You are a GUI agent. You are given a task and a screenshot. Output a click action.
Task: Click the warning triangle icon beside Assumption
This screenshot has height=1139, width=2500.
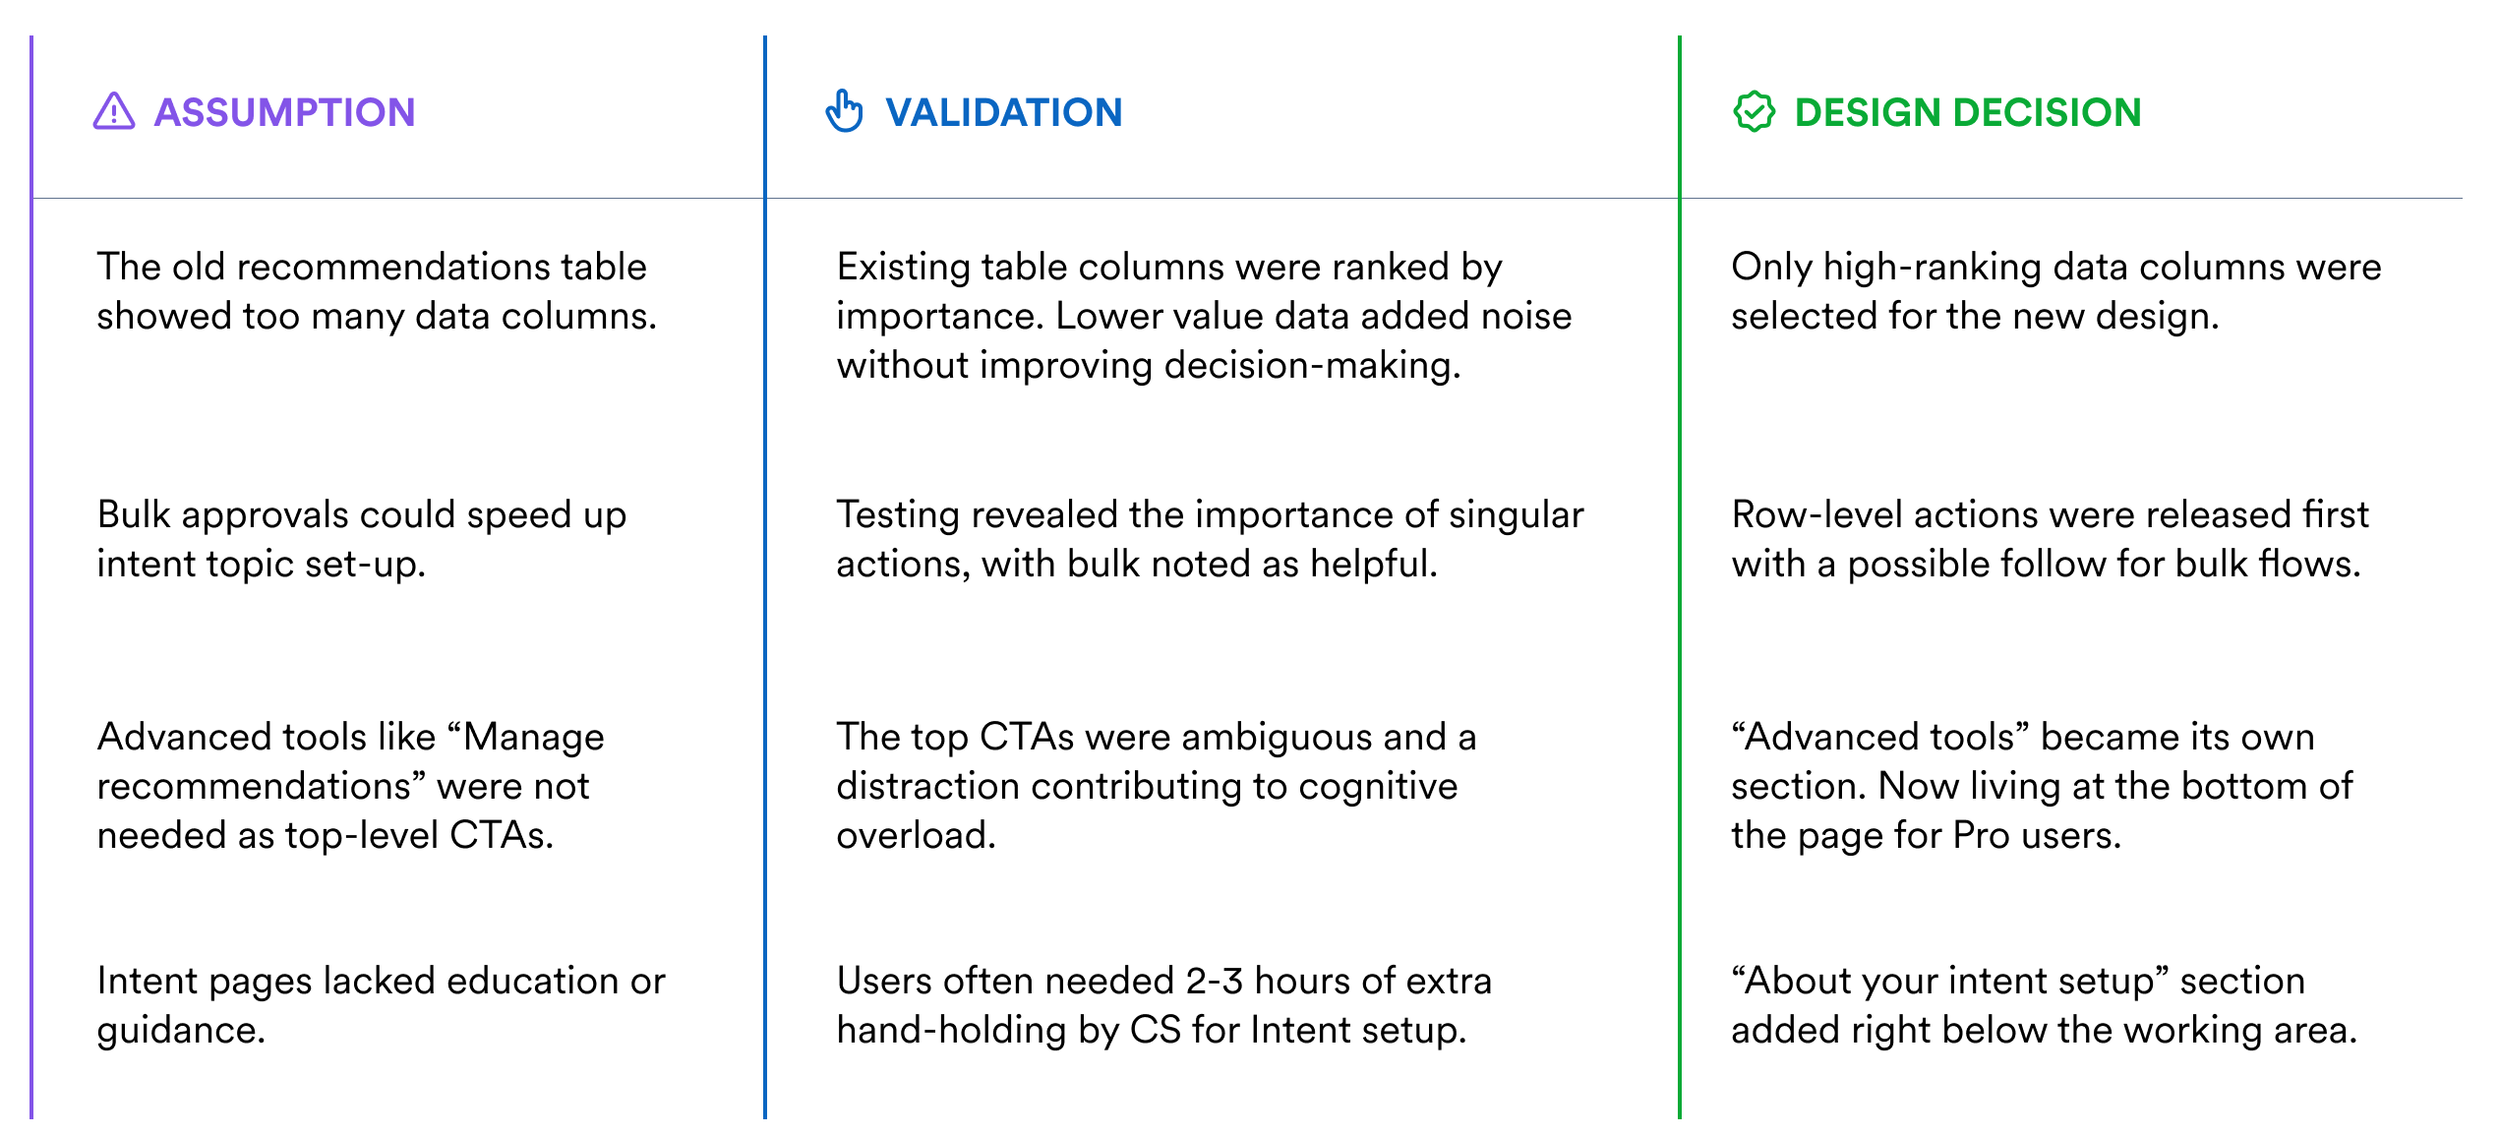pyautogui.click(x=114, y=111)
